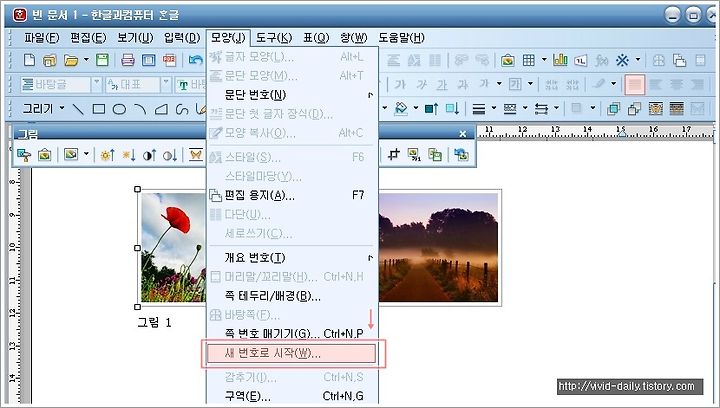Insert special character asterisk icon
The width and height of the screenshot is (720, 408).
pos(622,60)
